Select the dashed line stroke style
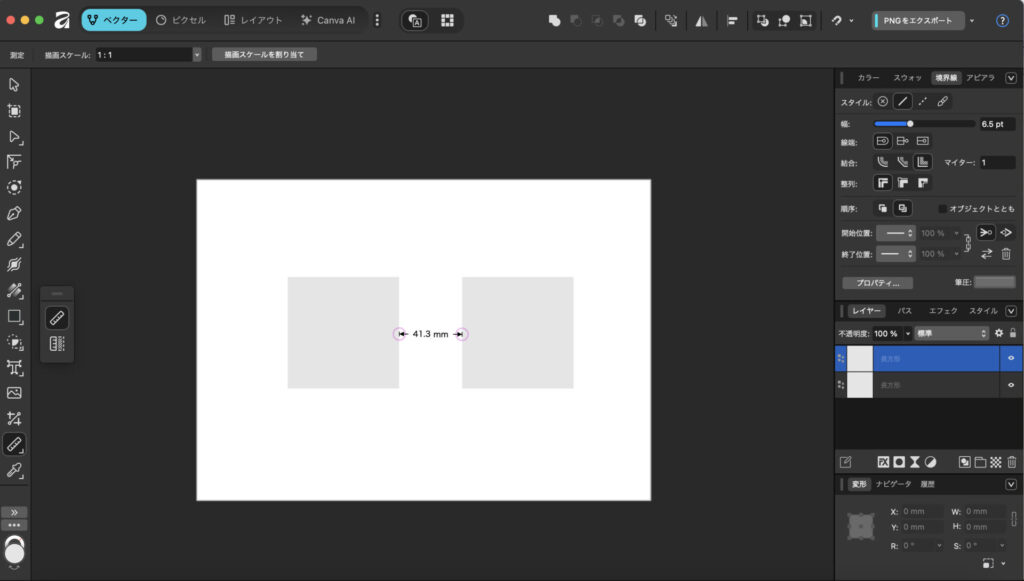Image resolution: width=1024 pixels, height=581 pixels. tap(922, 101)
